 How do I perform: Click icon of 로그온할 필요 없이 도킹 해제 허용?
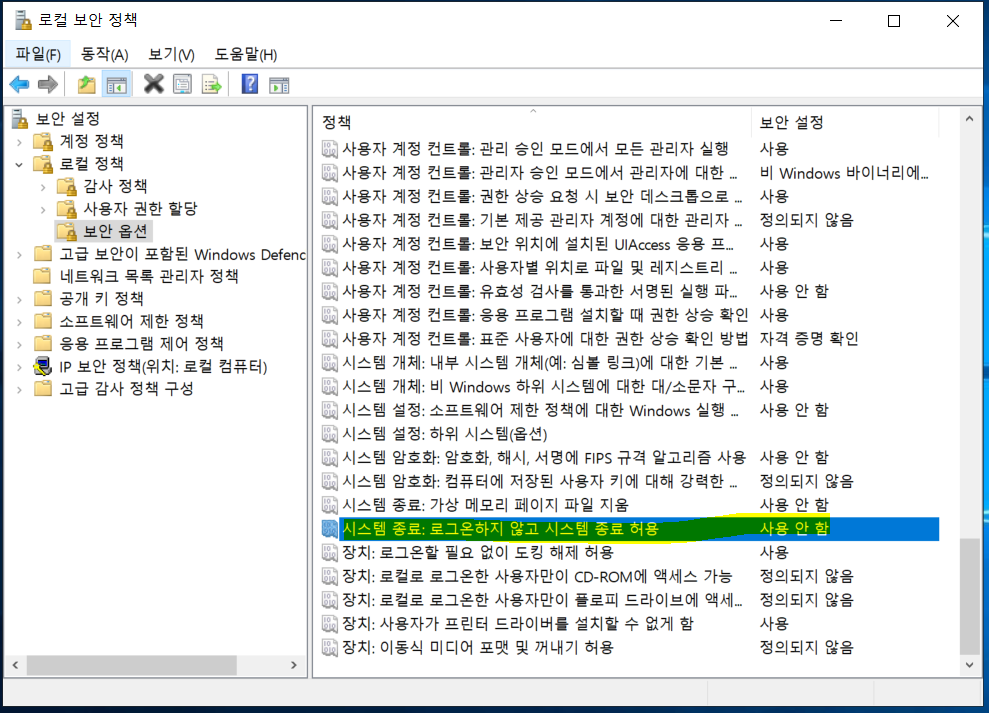330,553
